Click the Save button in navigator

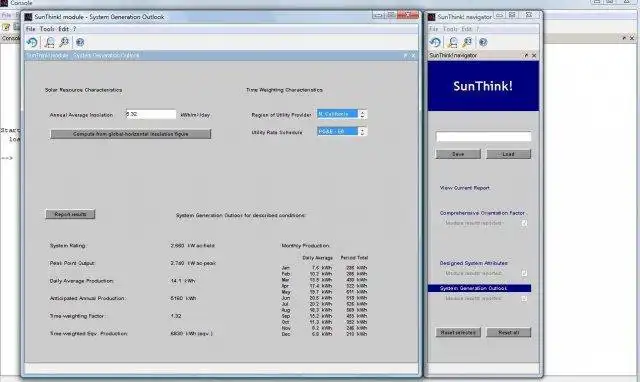[458, 154]
